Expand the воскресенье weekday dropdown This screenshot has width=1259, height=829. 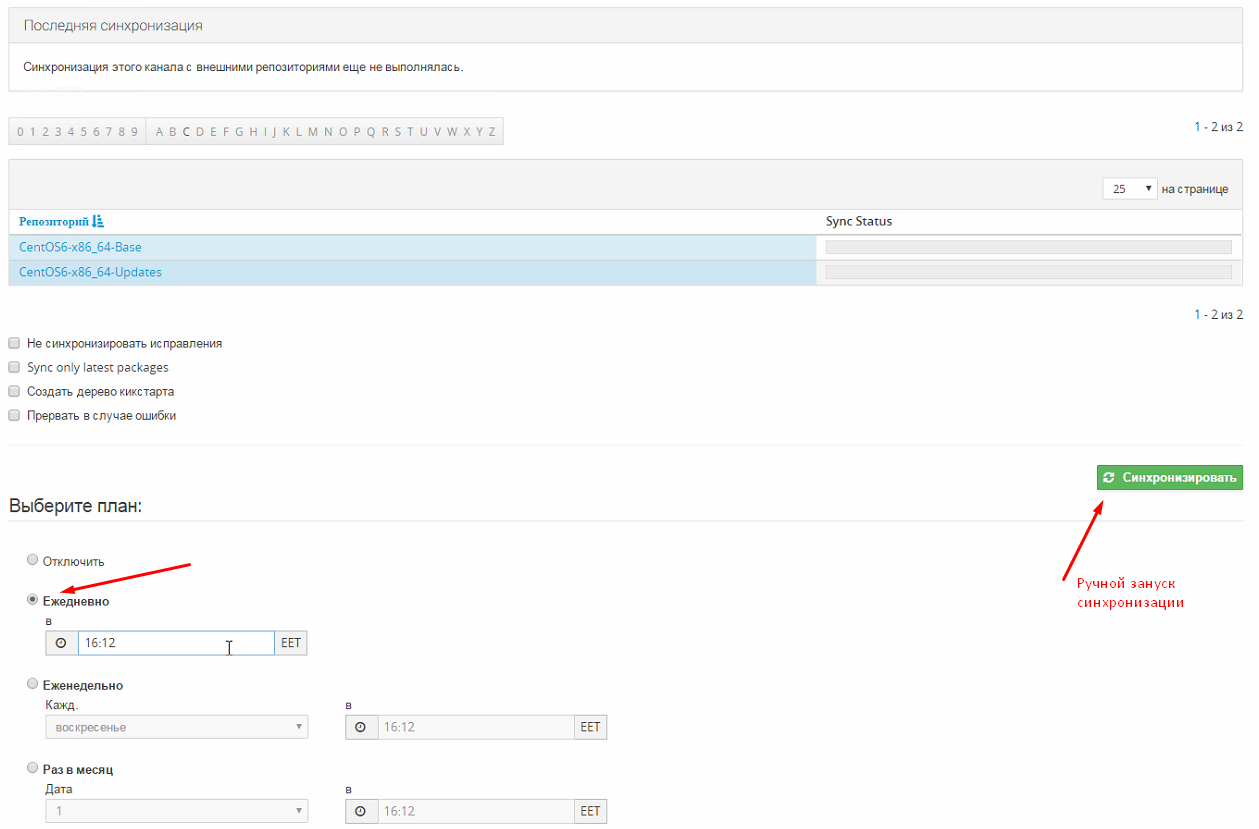176,727
